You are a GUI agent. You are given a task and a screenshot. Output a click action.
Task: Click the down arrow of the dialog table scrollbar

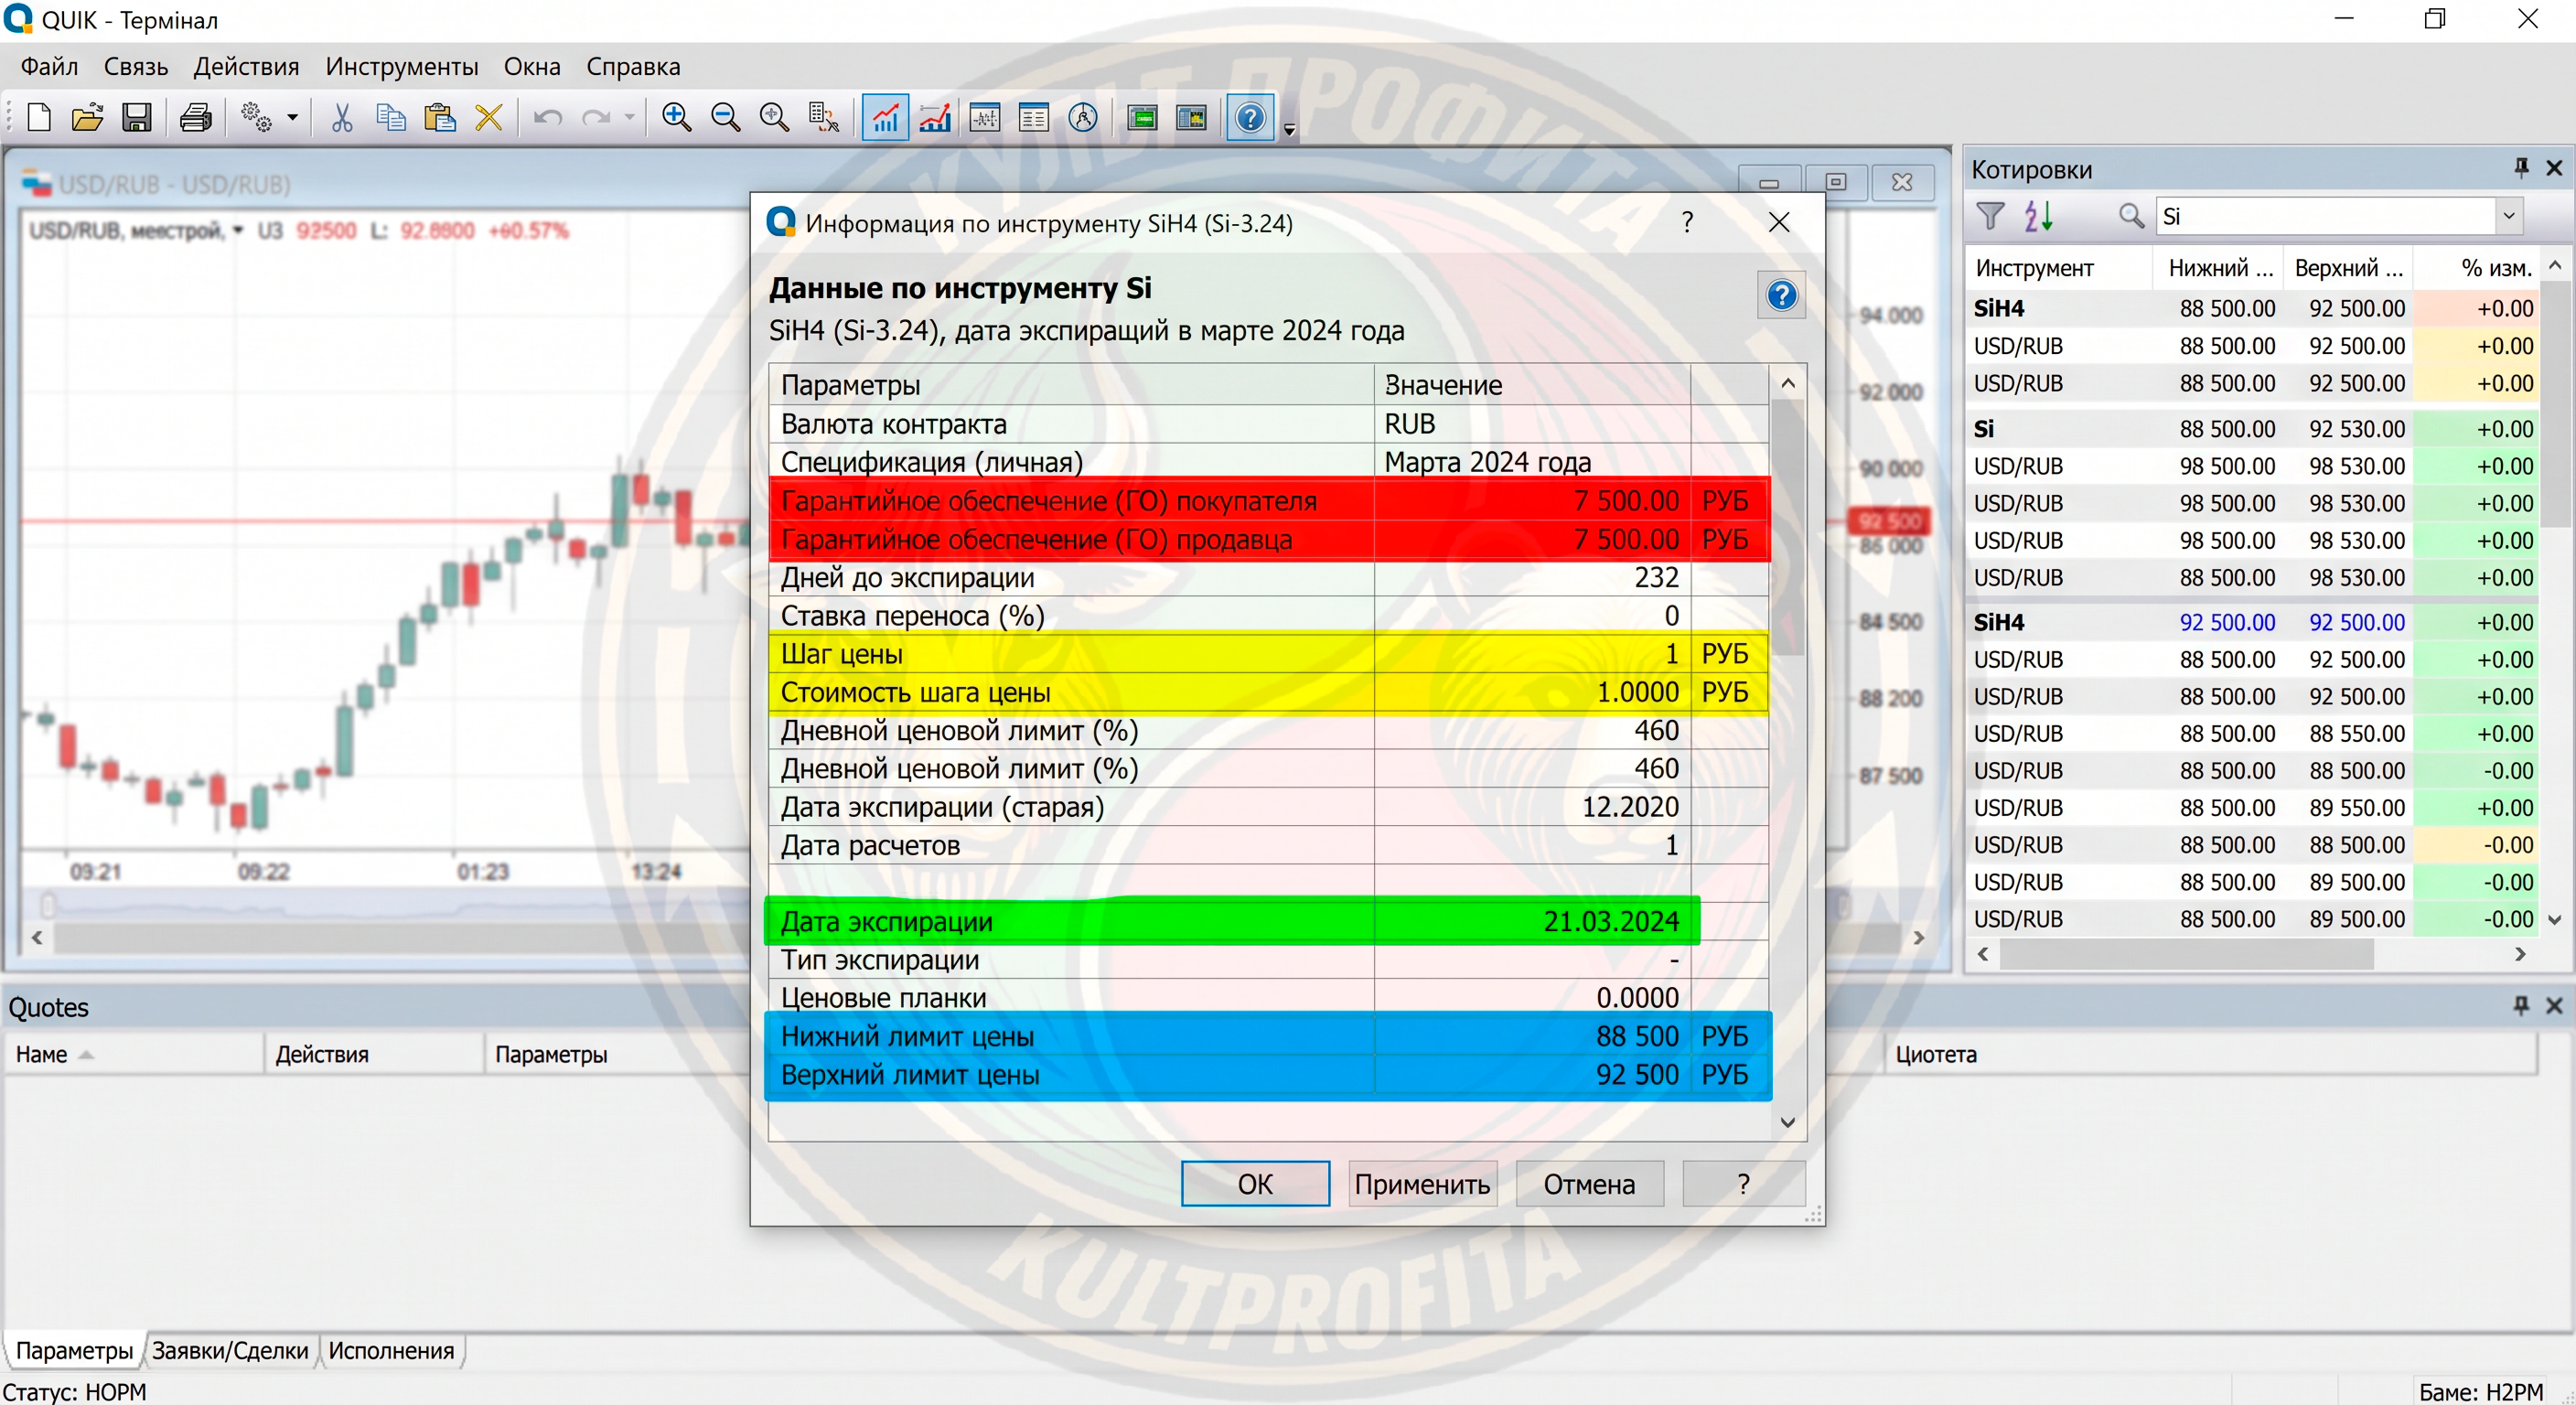[1788, 1123]
